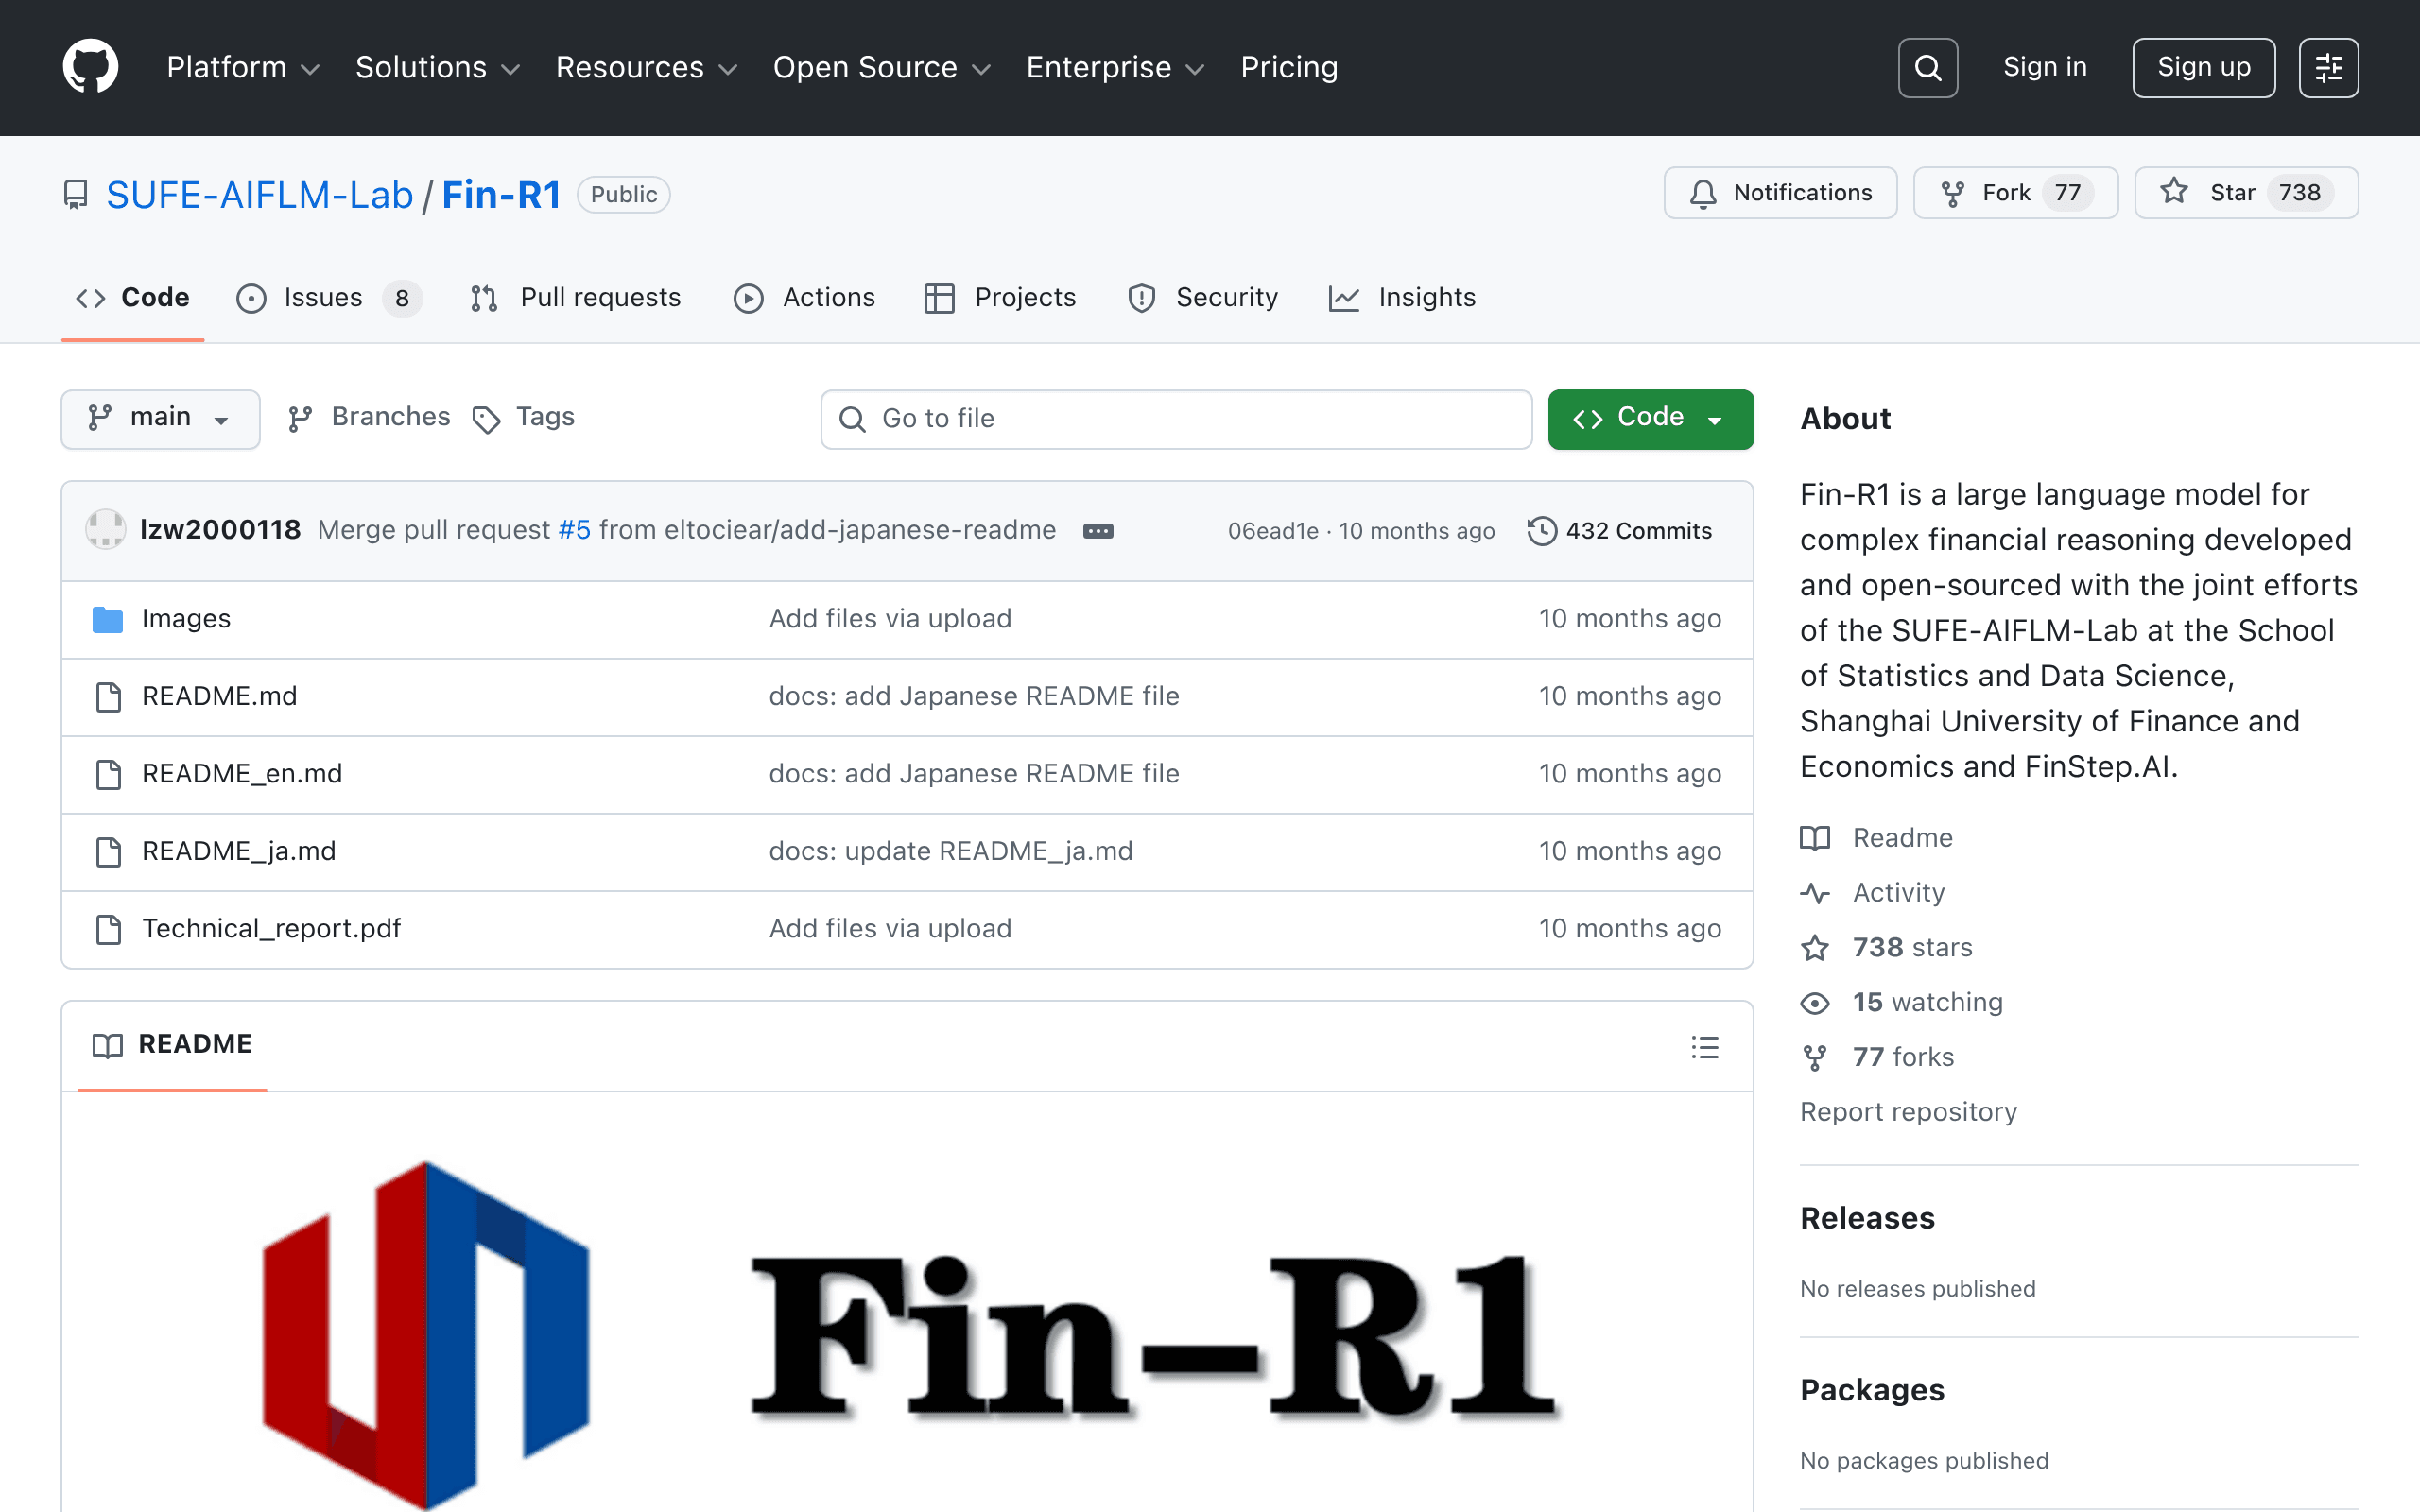Open Fin-R1 repository name link
Screen dimensions: 2420x1512
click(x=501, y=195)
